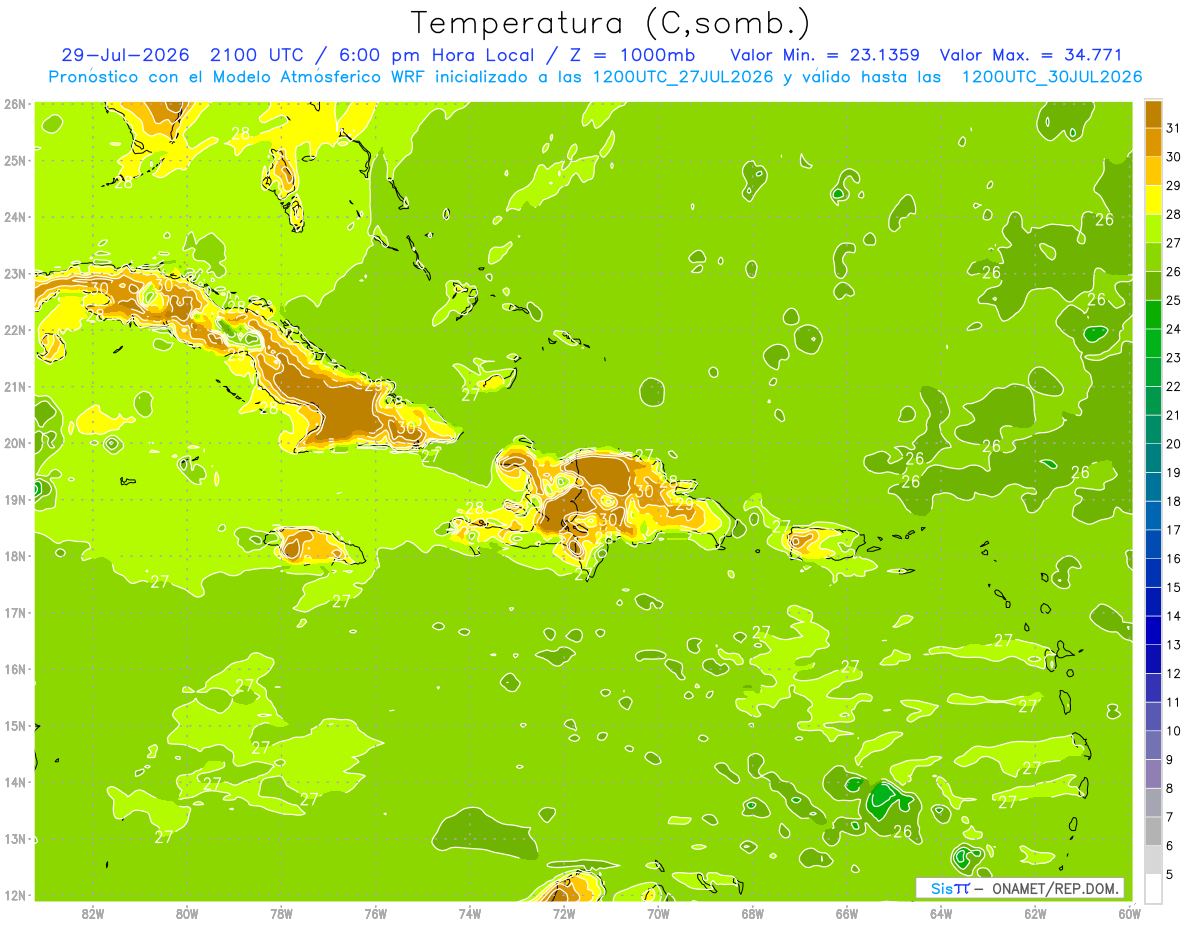Image resolution: width=1200 pixels, height=927 pixels.
Task: Select the date text "29-Jul-2026"
Action: (x=128, y=55)
